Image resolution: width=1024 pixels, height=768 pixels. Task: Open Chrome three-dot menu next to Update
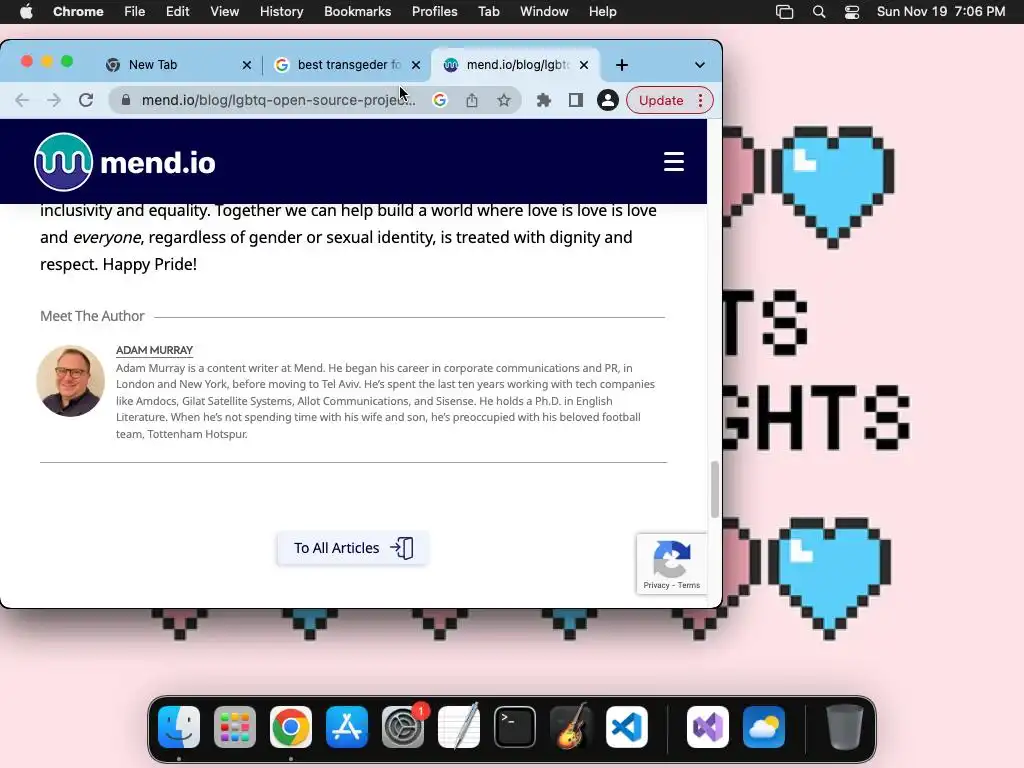(x=700, y=100)
